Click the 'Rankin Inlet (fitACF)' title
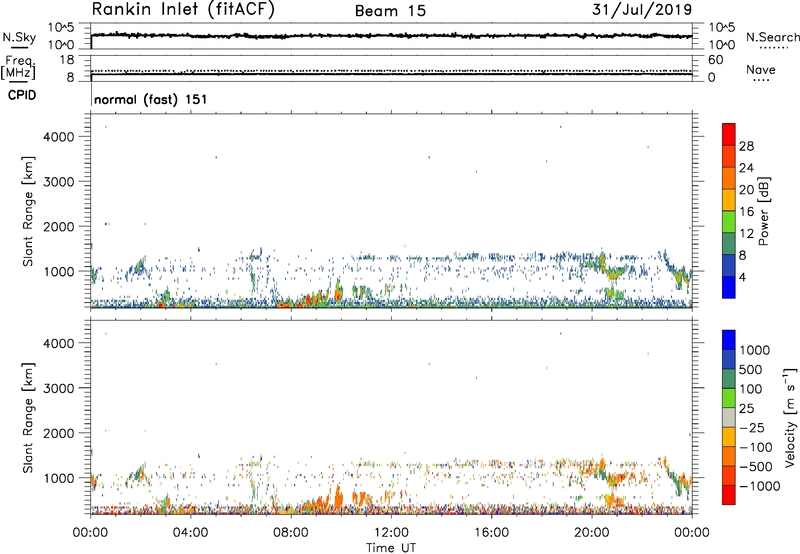The height and width of the screenshot is (554, 800). [x=183, y=10]
